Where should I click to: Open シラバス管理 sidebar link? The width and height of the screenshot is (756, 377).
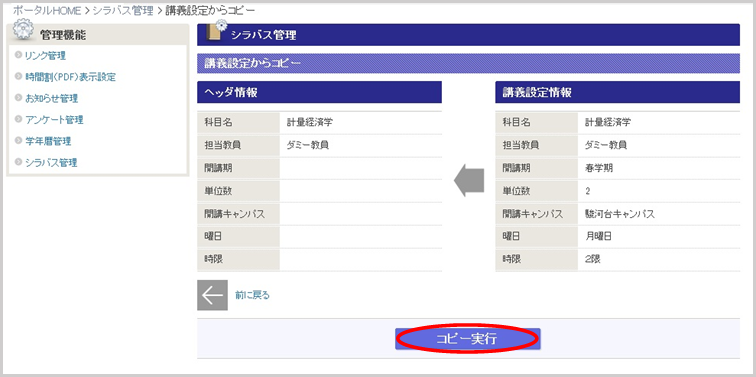pos(51,163)
